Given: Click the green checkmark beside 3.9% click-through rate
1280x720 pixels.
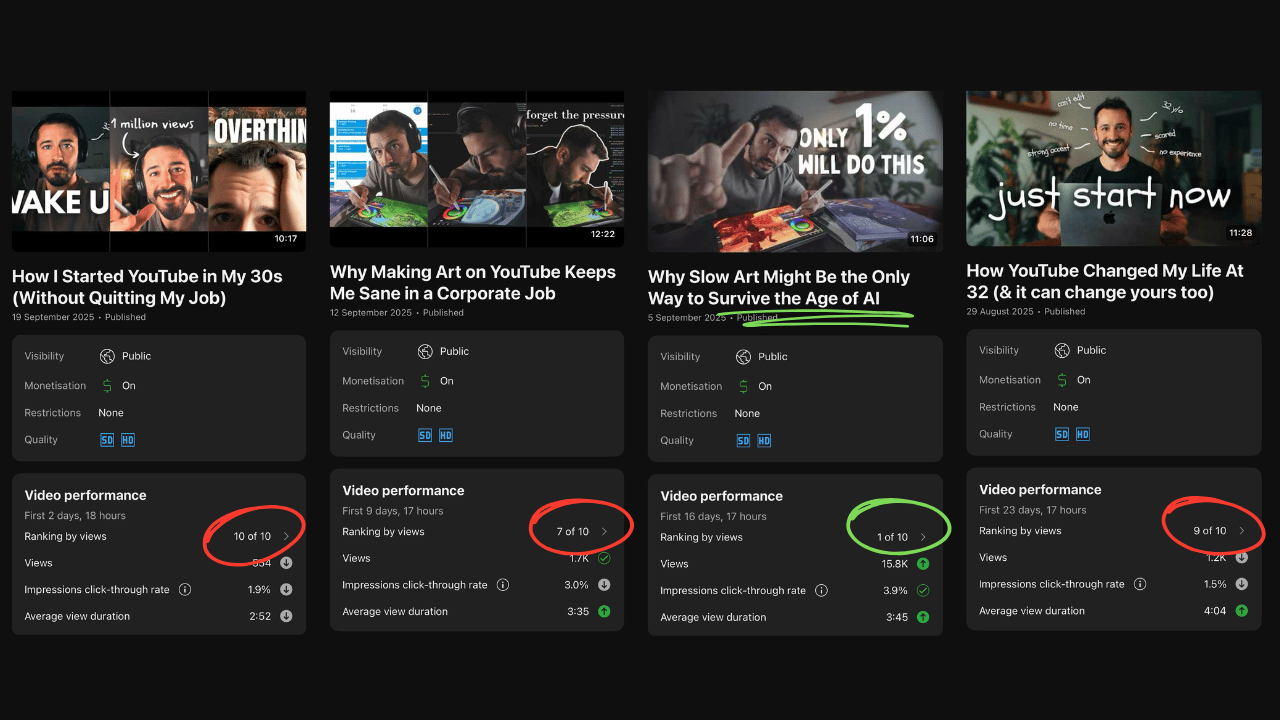Looking at the screenshot, I should [922, 591].
